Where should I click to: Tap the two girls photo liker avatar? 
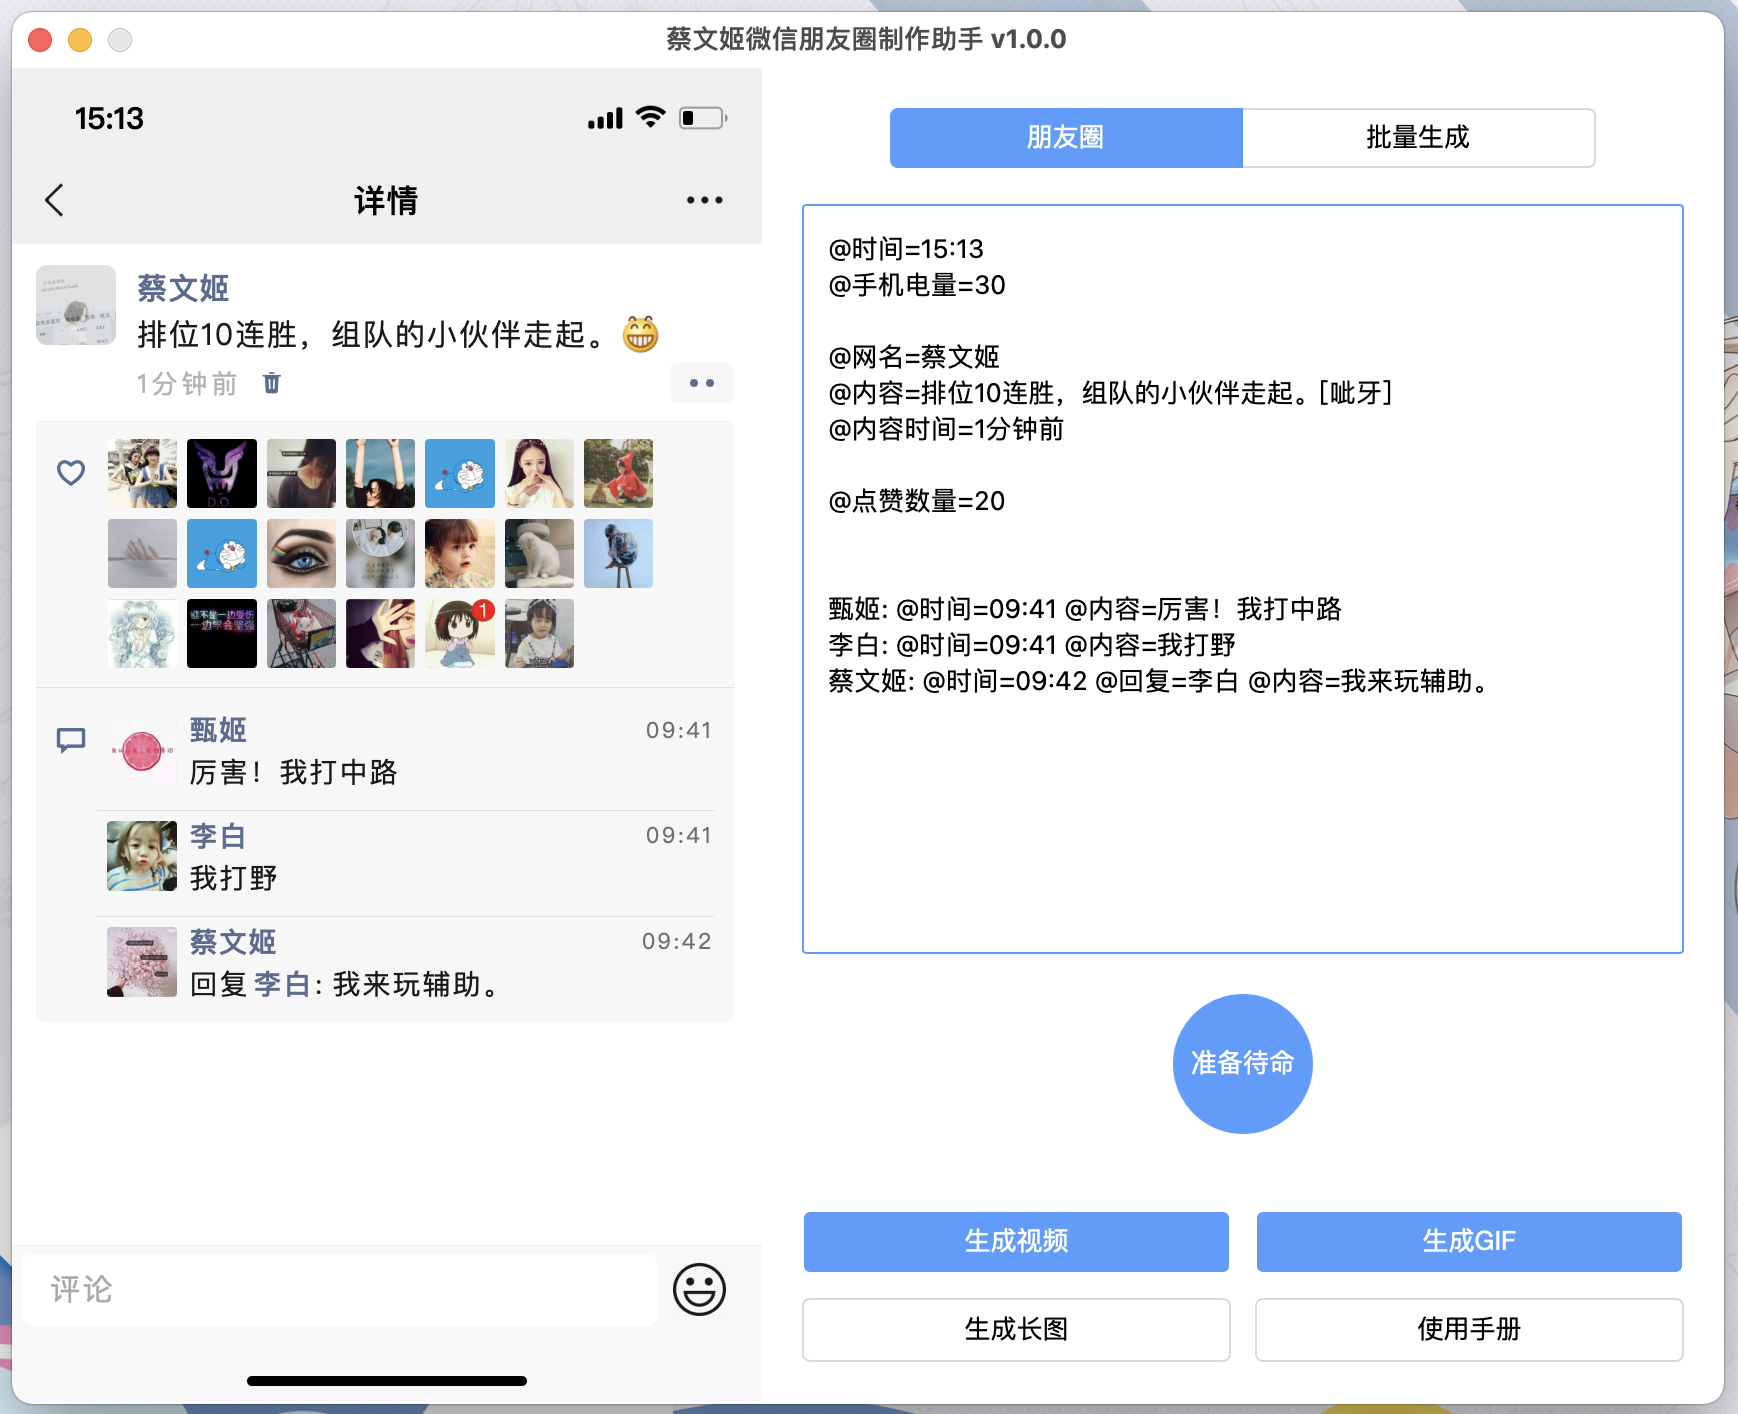(142, 473)
